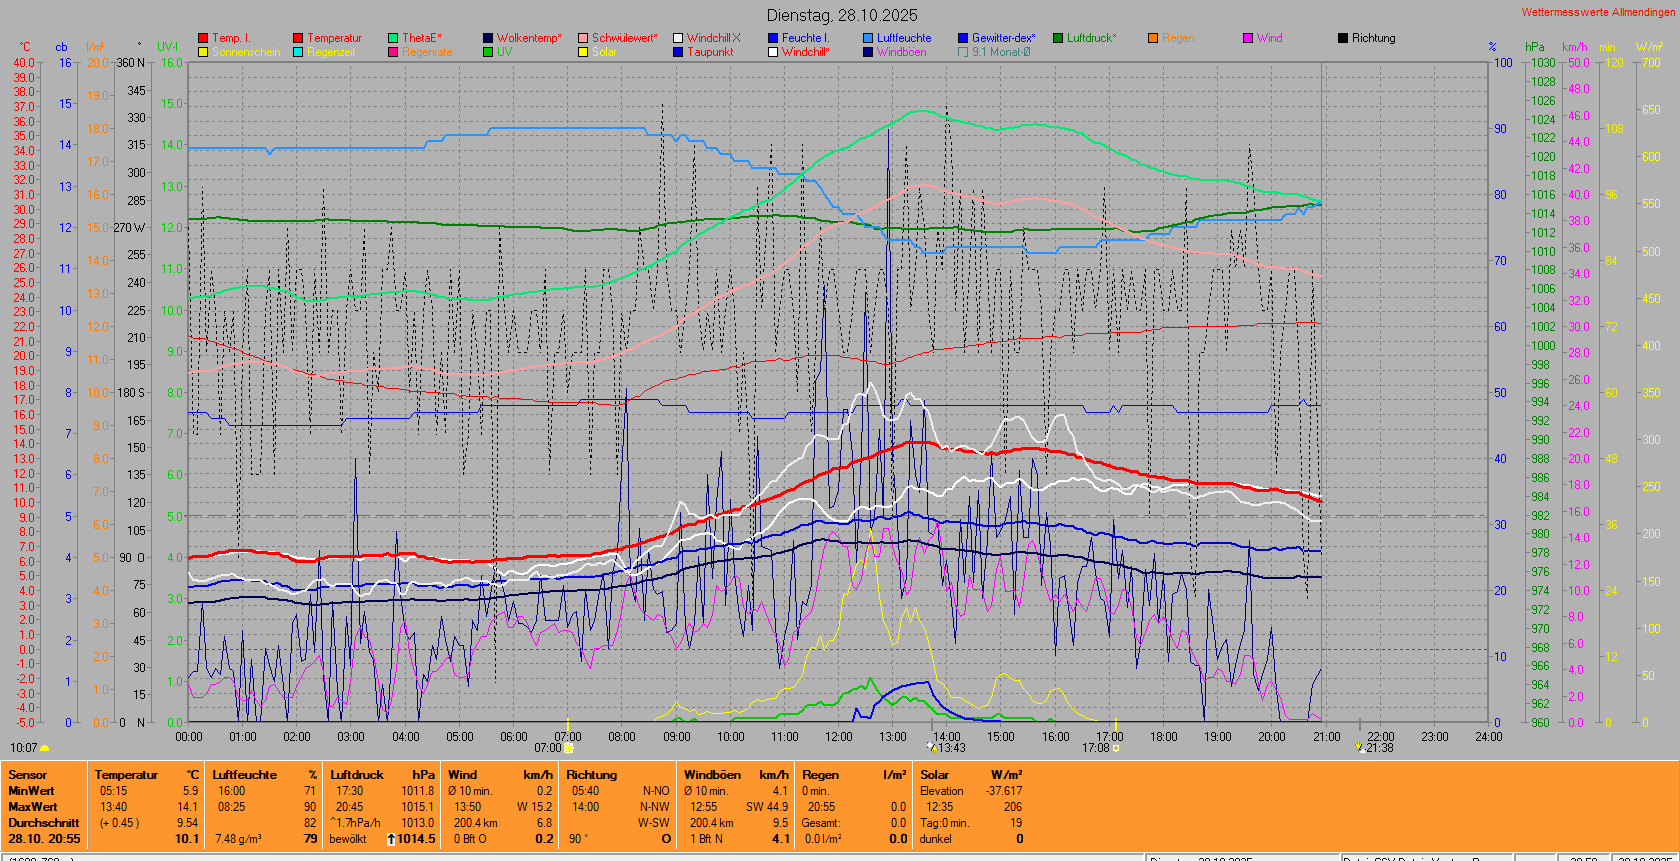Screen dimensions: 1680x861
Task: Click the Luftfeuchte legend label
Action: click(x=904, y=38)
